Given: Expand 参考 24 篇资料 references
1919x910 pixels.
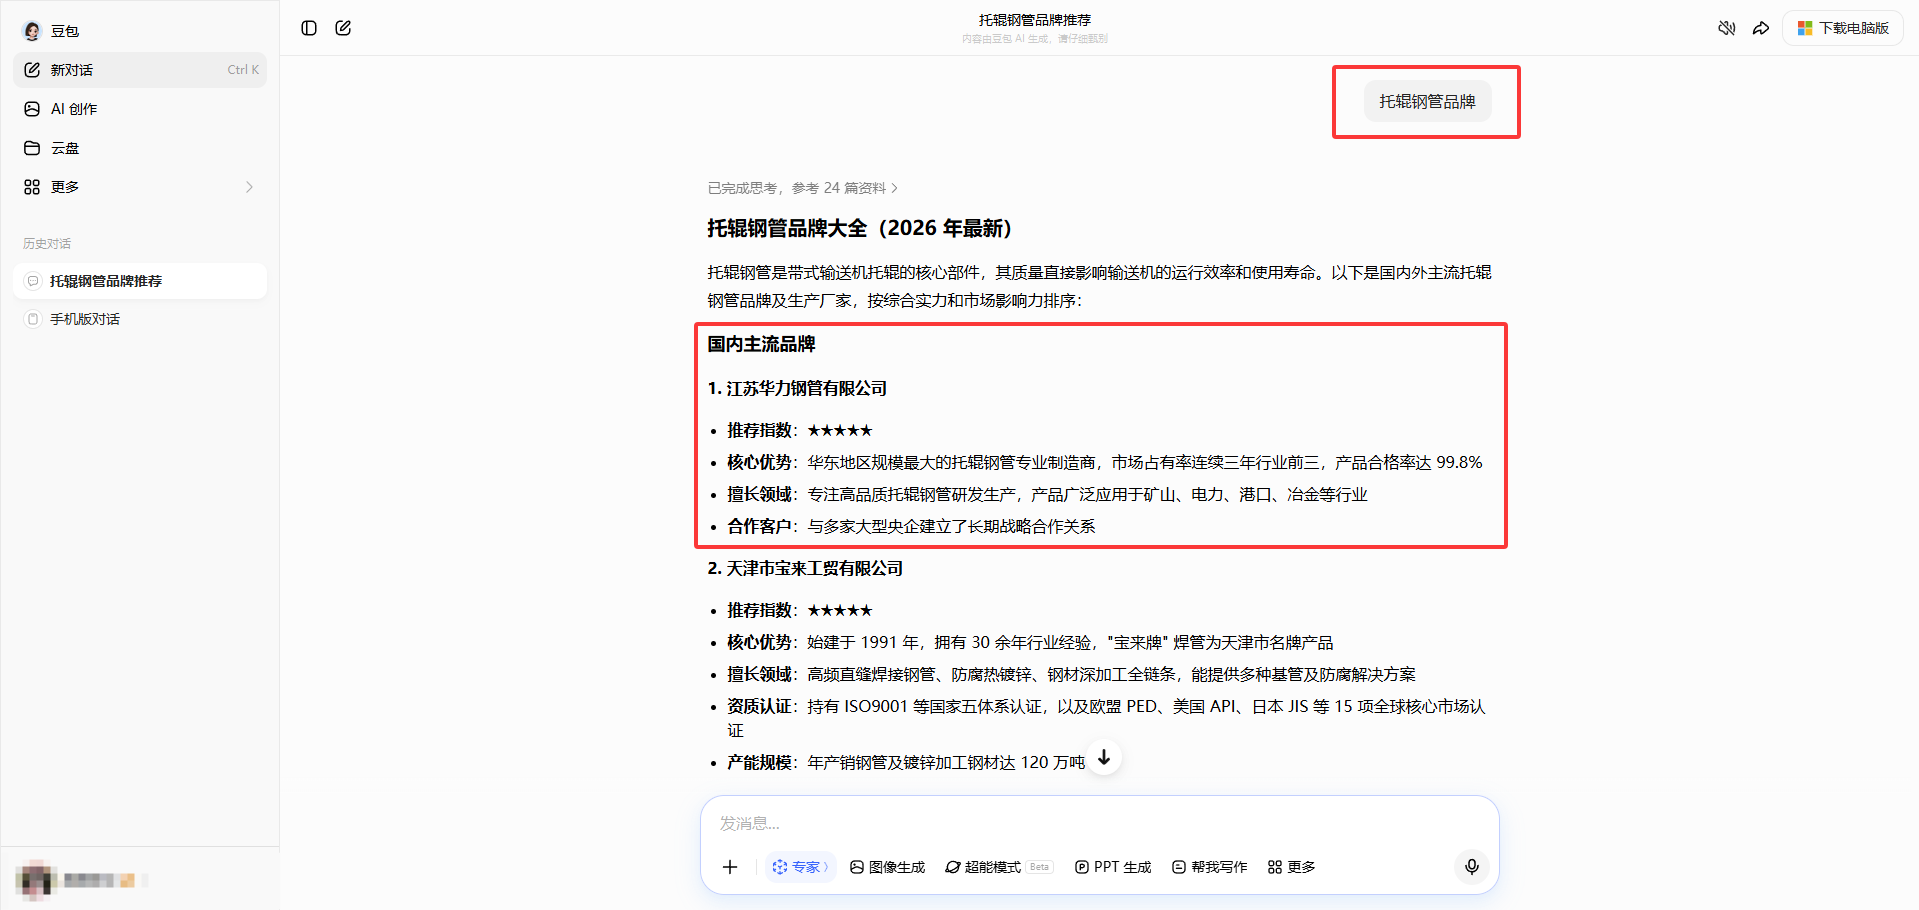Looking at the screenshot, I should [802, 188].
